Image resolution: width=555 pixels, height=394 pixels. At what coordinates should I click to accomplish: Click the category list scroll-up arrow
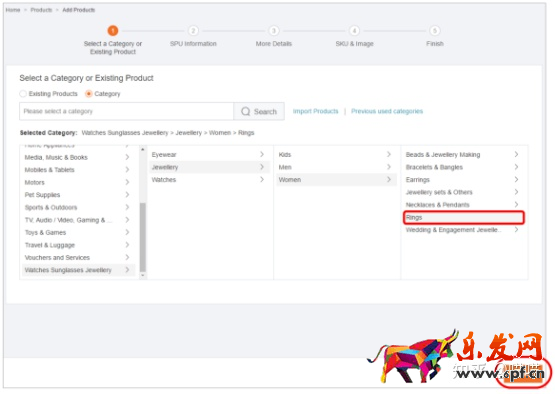click(x=143, y=149)
